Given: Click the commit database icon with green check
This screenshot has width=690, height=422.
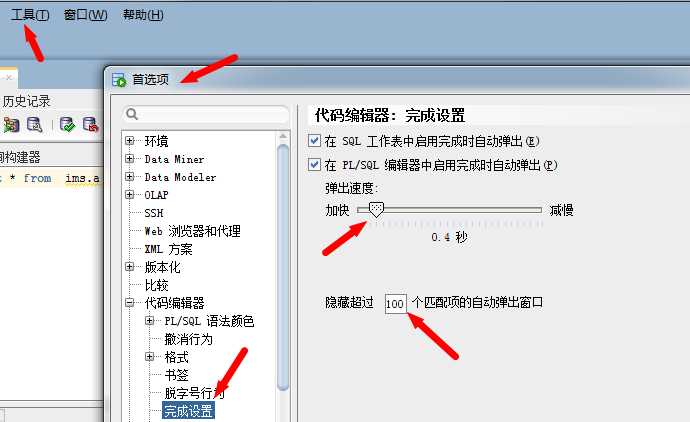Looking at the screenshot, I should (x=67, y=125).
